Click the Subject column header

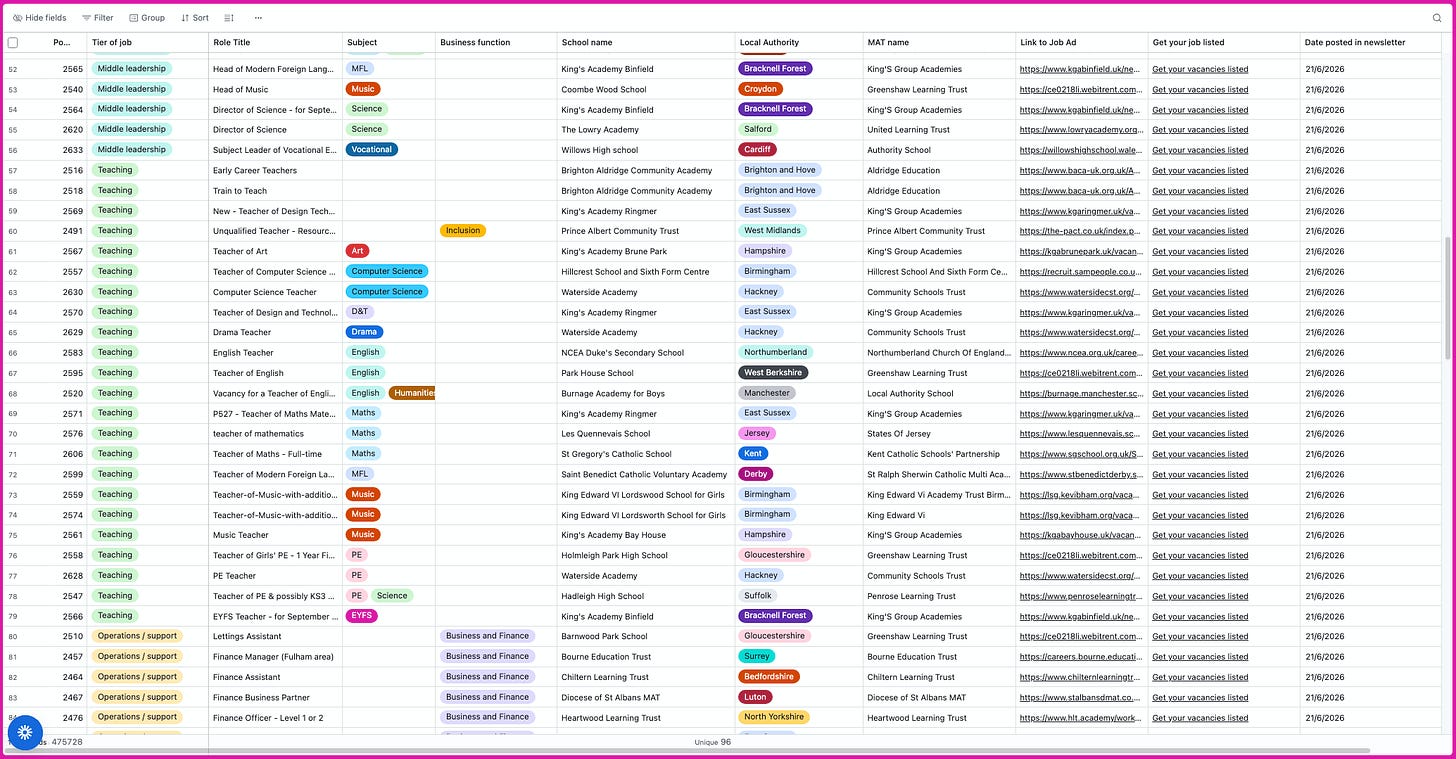click(x=389, y=43)
